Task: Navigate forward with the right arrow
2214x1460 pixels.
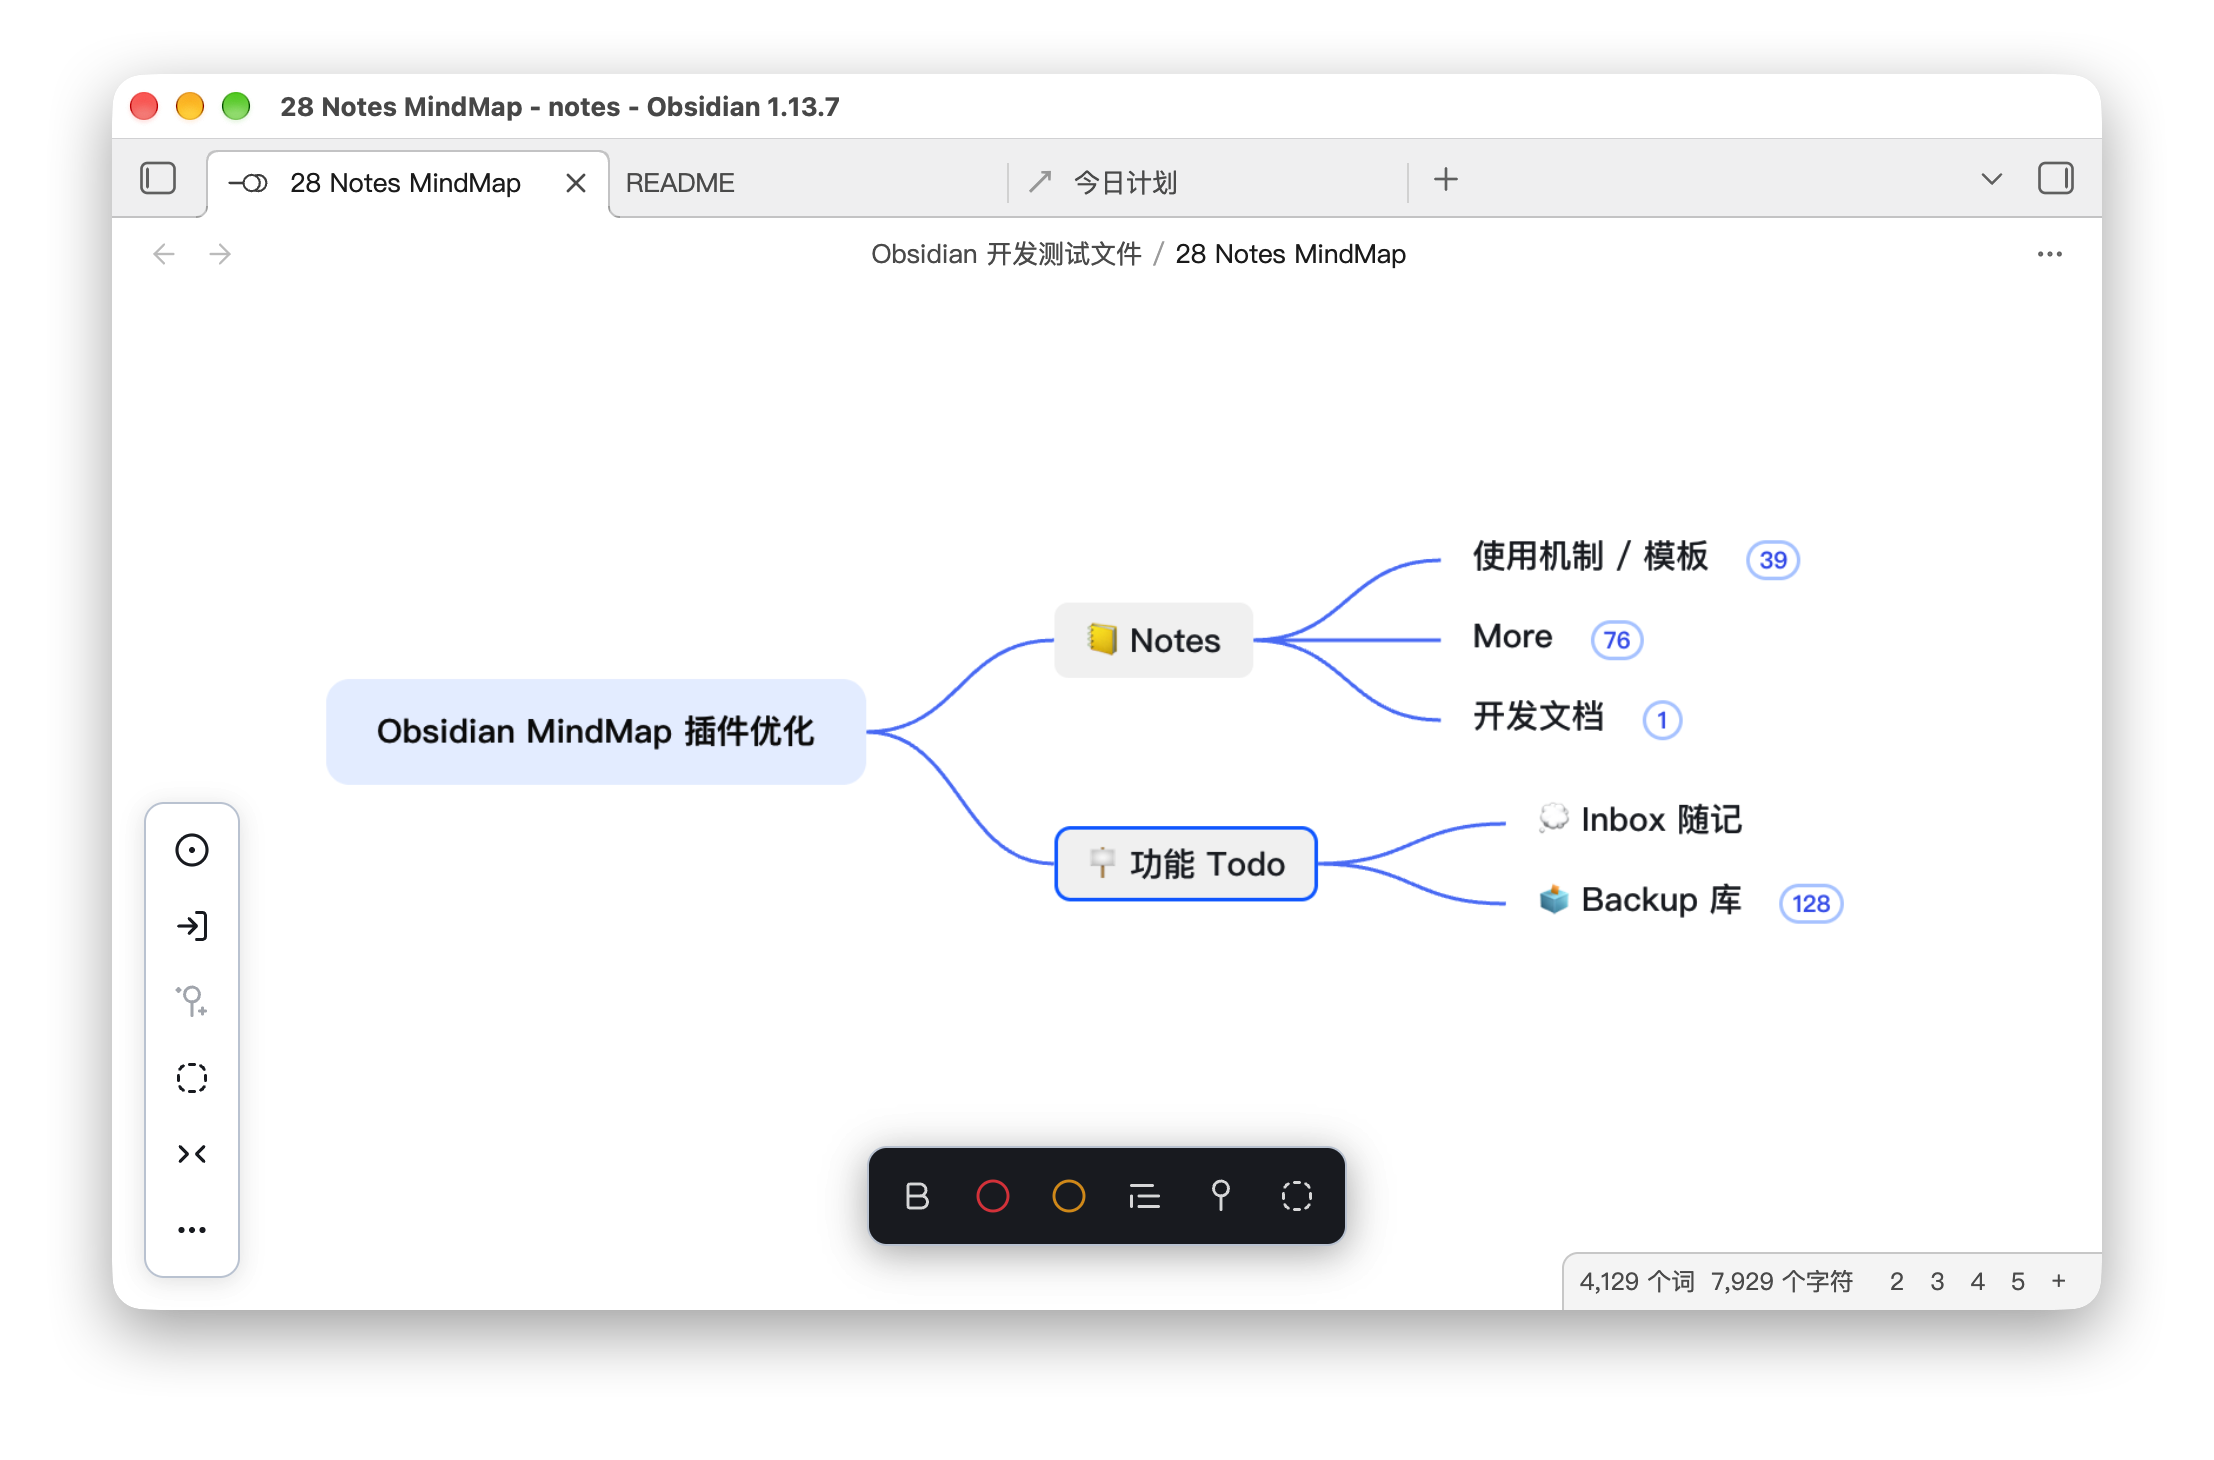Action: [220, 254]
